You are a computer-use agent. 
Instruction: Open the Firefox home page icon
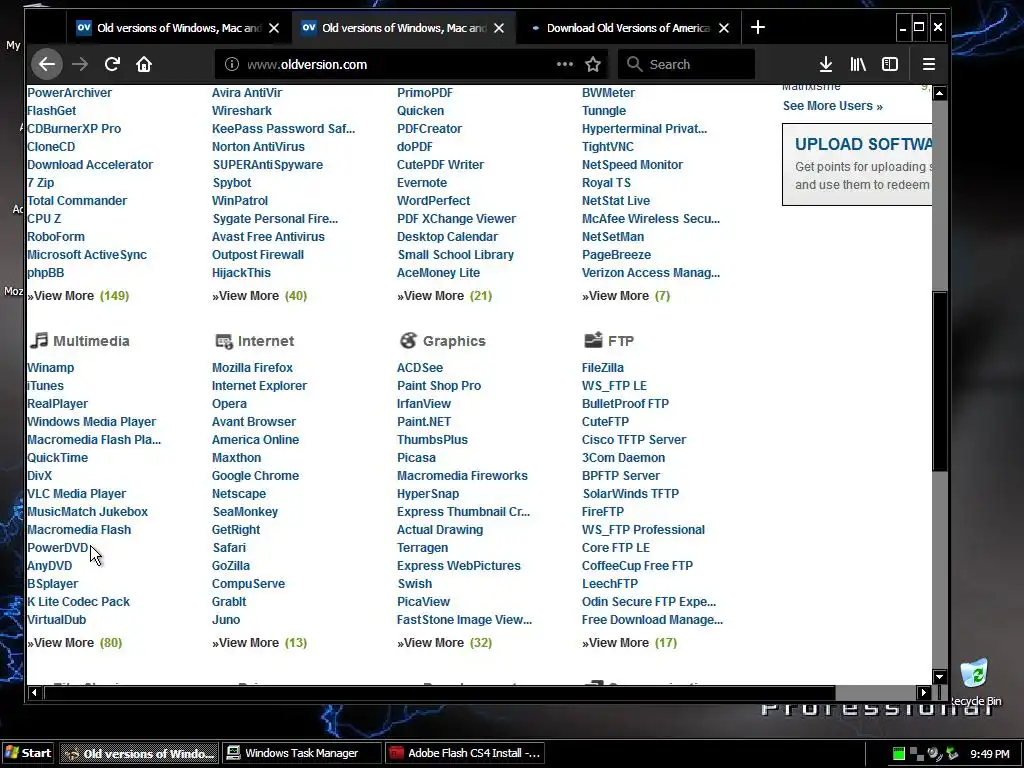coord(144,64)
